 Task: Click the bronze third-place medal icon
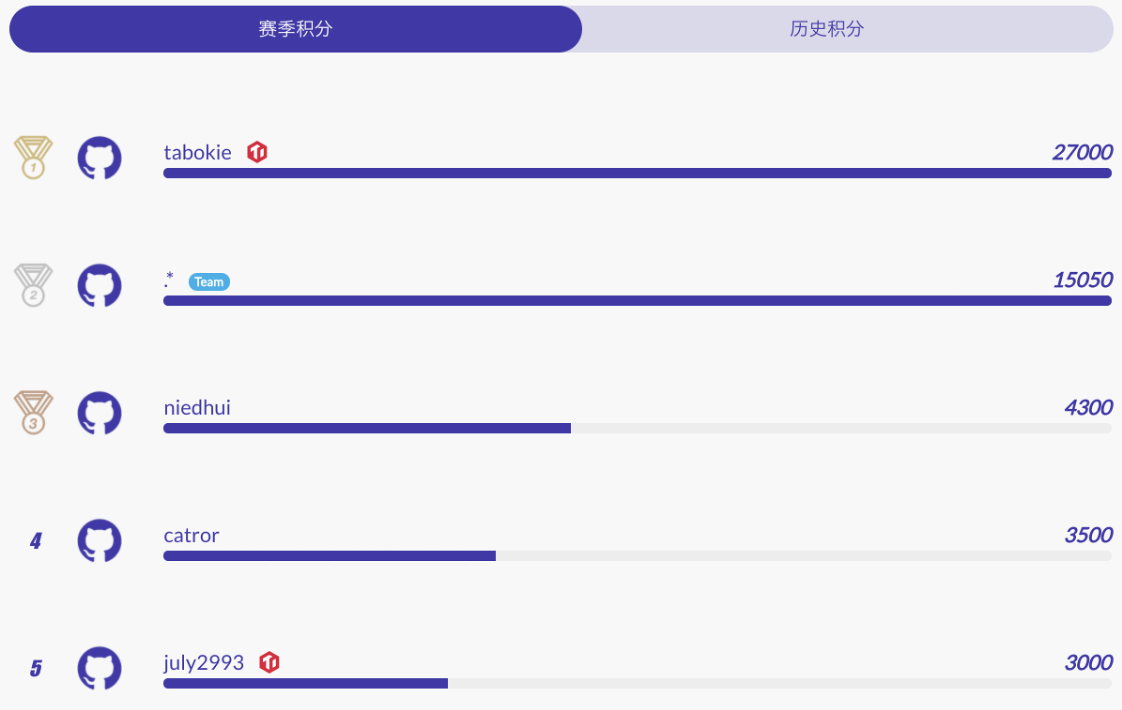coord(32,413)
